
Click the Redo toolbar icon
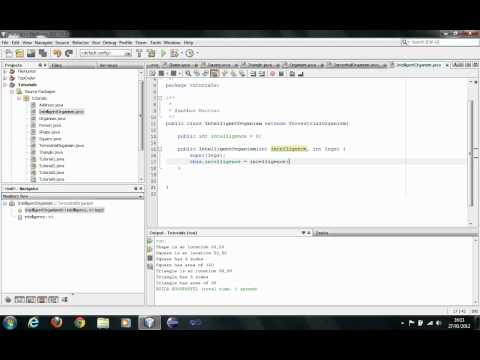tap(69, 53)
